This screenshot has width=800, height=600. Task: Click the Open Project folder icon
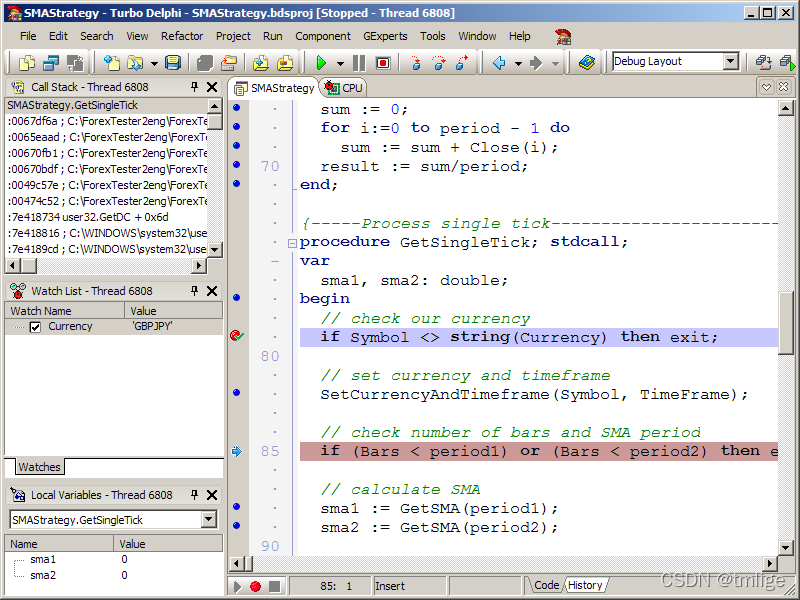pyautogui.click(x=229, y=63)
